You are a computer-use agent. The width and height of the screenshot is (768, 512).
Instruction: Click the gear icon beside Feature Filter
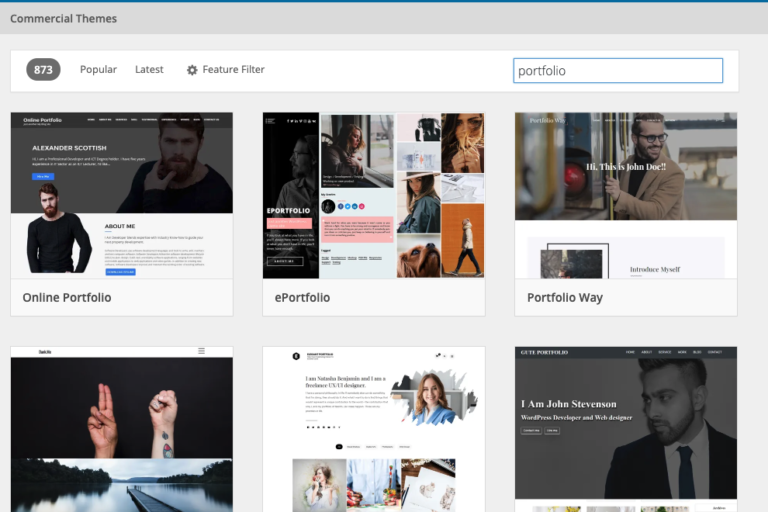(192, 70)
